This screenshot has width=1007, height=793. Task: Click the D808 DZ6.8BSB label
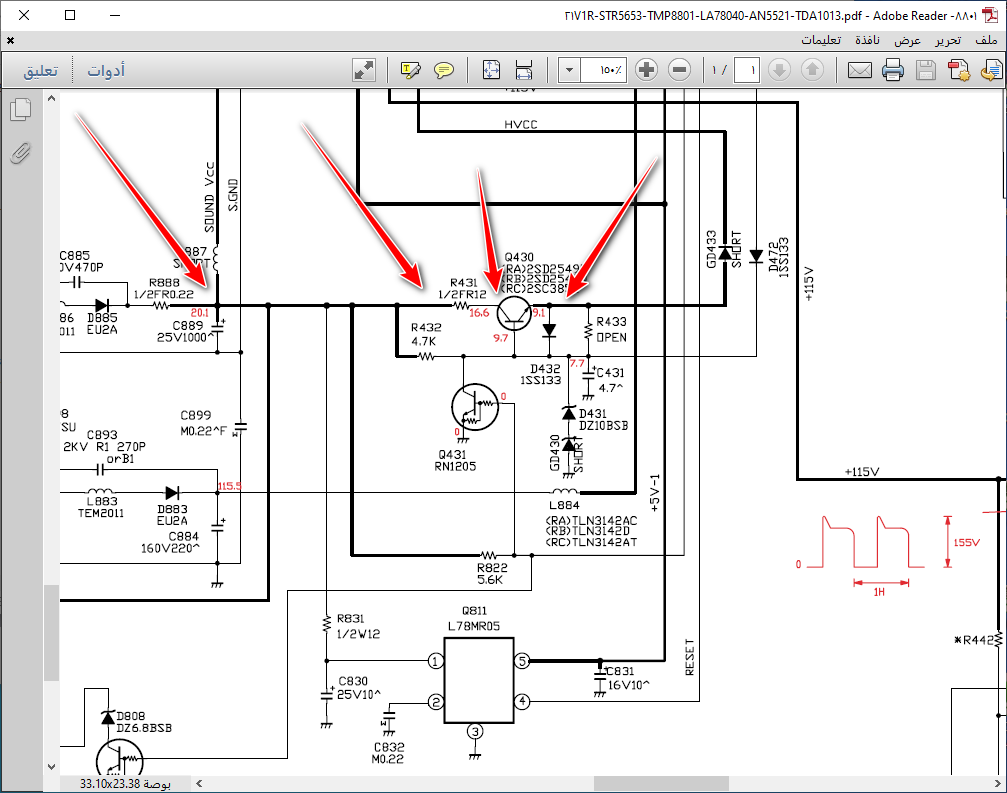click(x=144, y=722)
